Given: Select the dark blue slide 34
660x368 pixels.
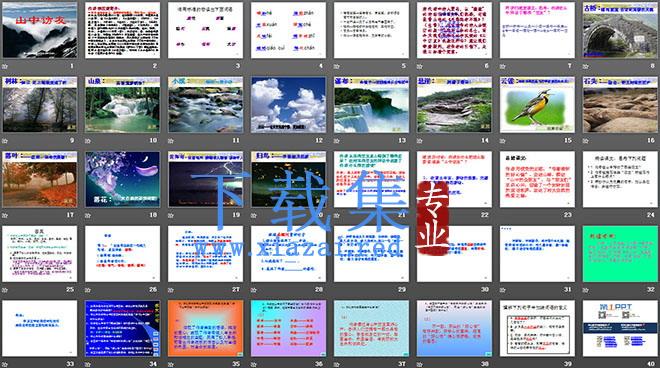Looking at the screenshot, I should [x=122, y=328].
